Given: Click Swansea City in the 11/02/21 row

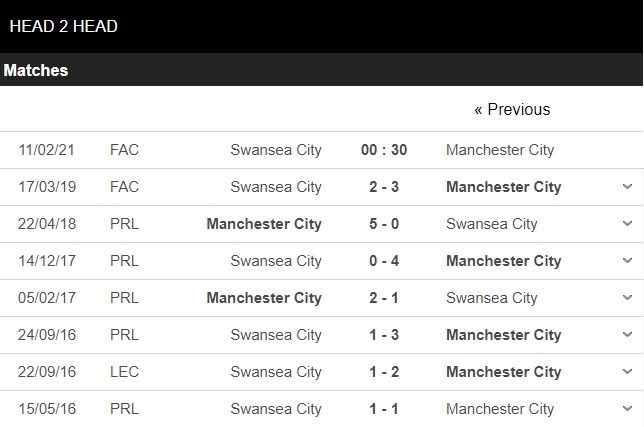Looking at the screenshot, I should 276,150.
